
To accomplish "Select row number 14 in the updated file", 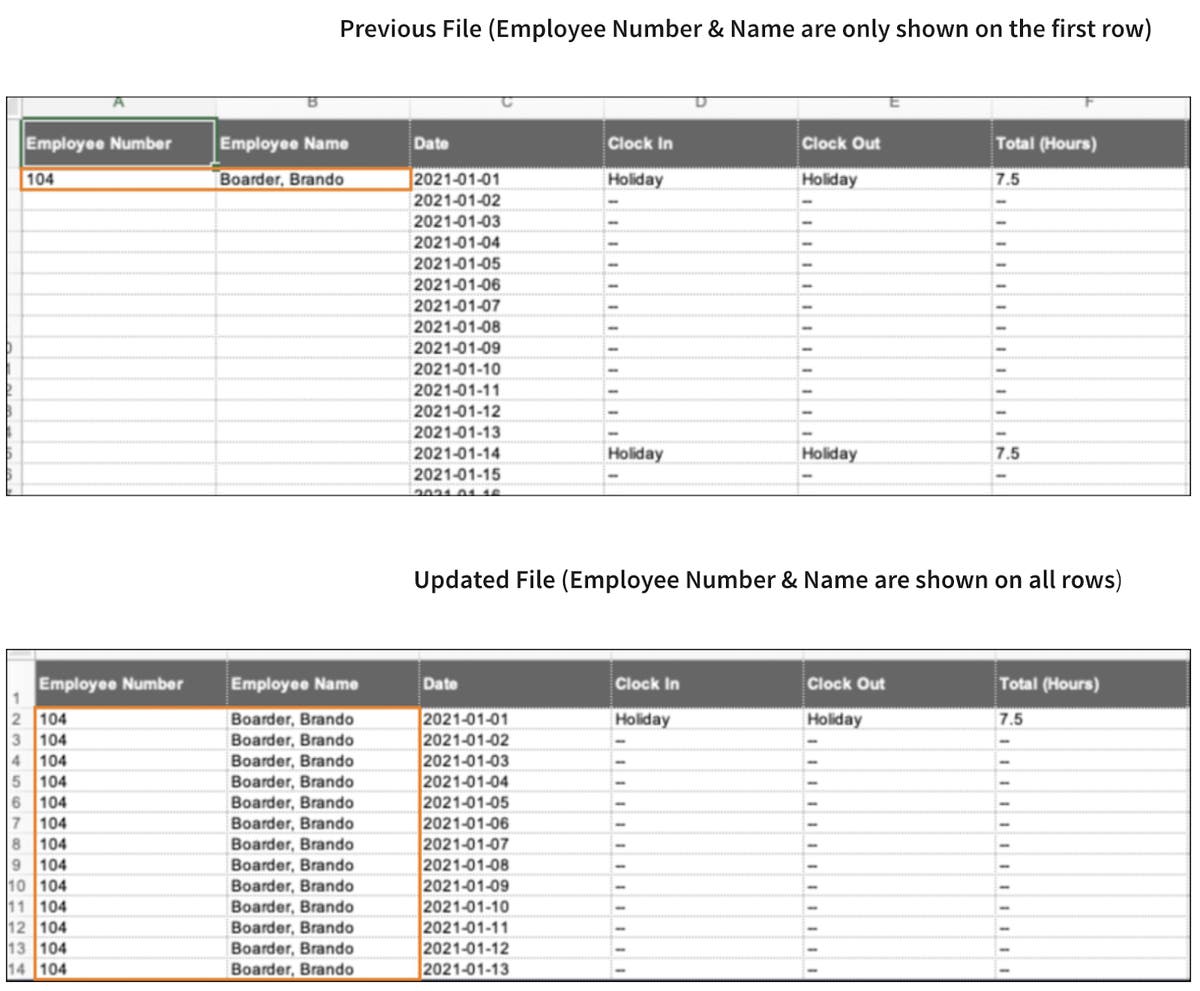I will tap(17, 969).
